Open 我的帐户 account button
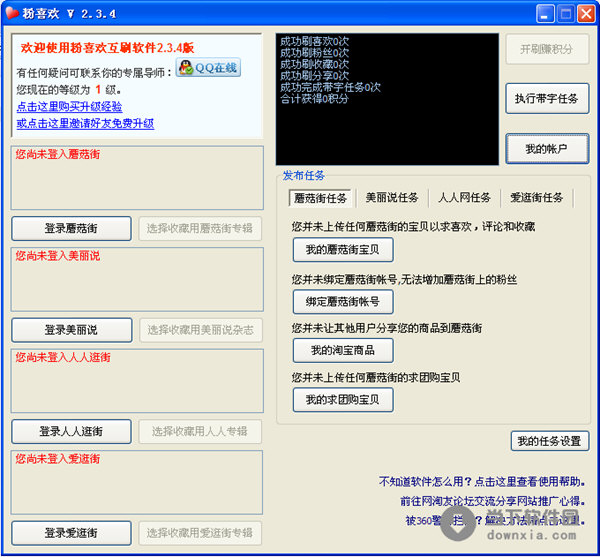This screenshot has width=600, height=557. coord(546,149)
